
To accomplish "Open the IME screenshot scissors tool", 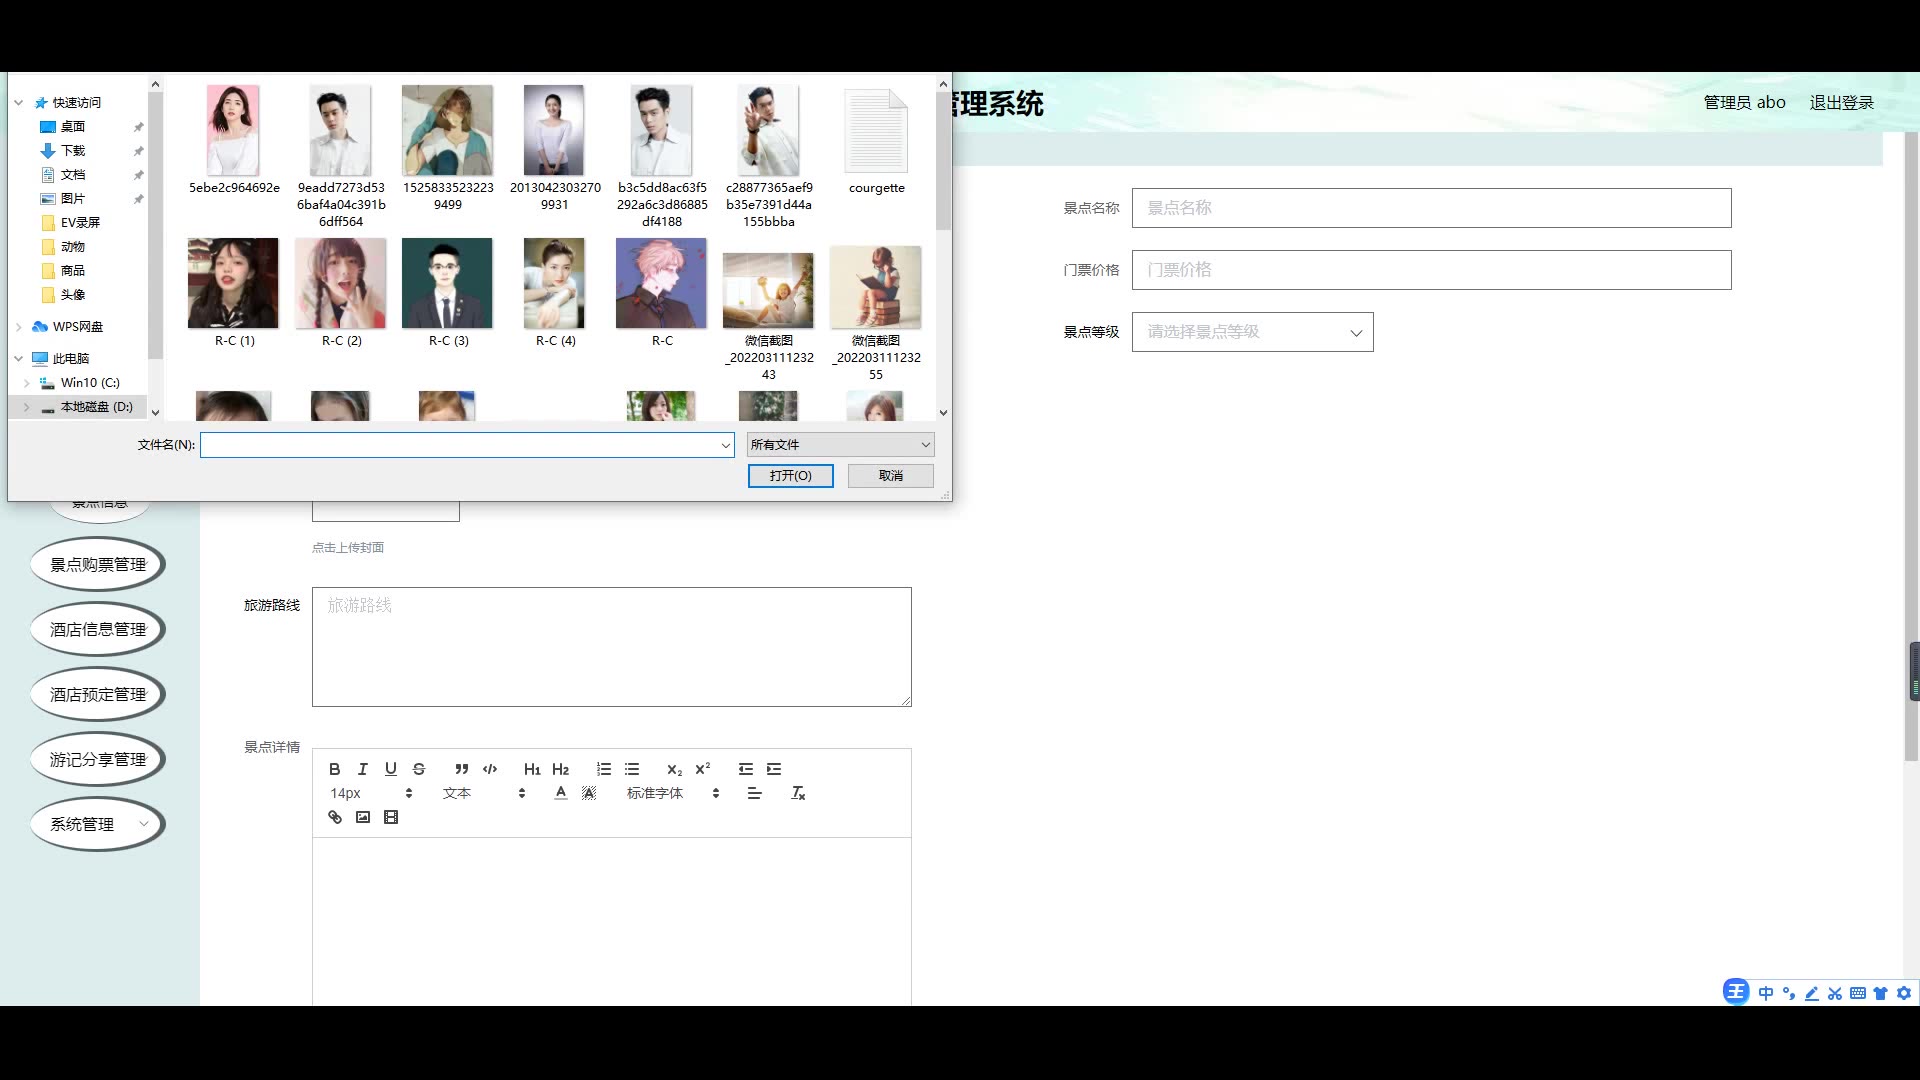I will (1835, 993).
